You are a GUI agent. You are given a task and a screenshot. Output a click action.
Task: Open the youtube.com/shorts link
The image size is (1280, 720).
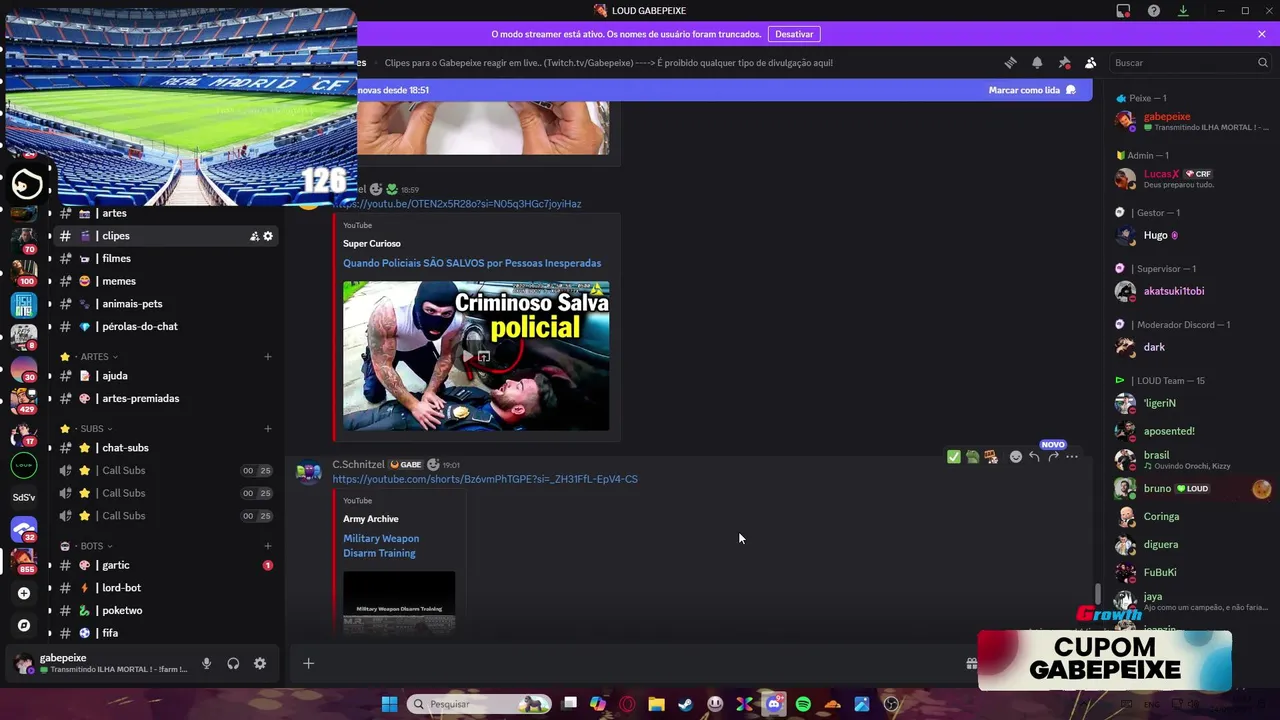(485, 479)
